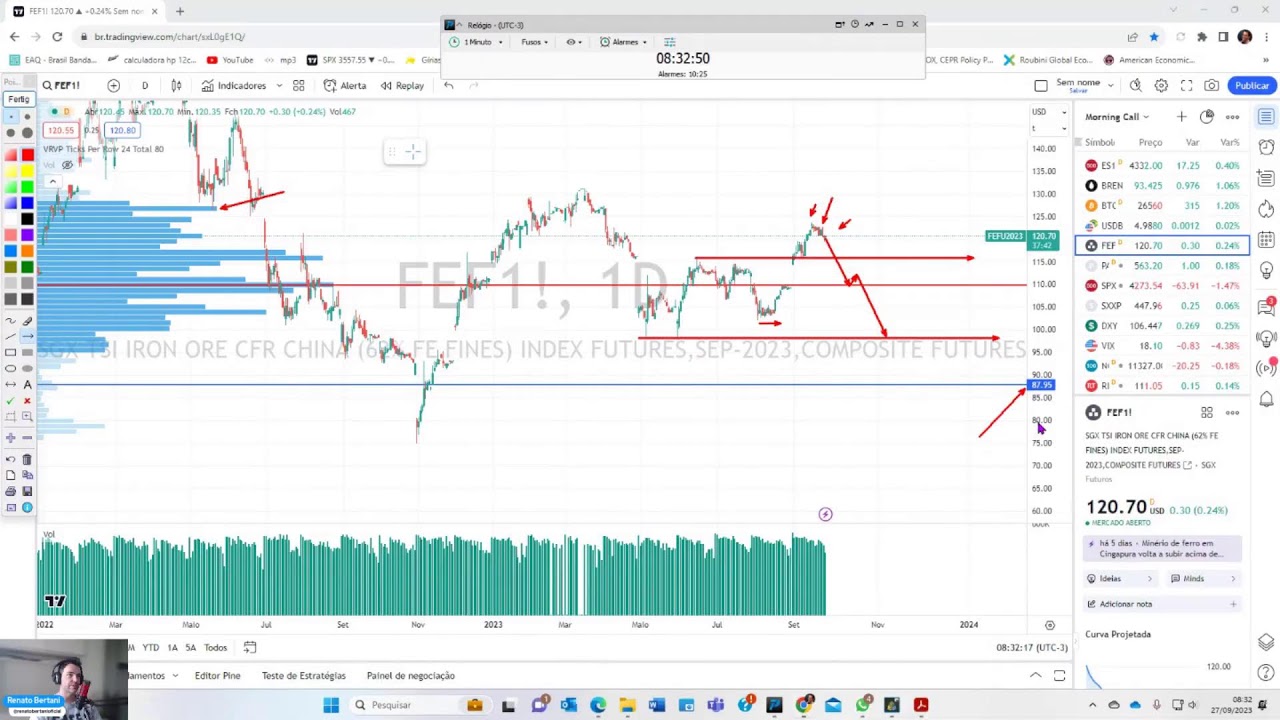Image resolution: width=1280 pixels, height=720 pixels.
Task: Collapse the indicator legend chevron
Action: pos(52,181)
